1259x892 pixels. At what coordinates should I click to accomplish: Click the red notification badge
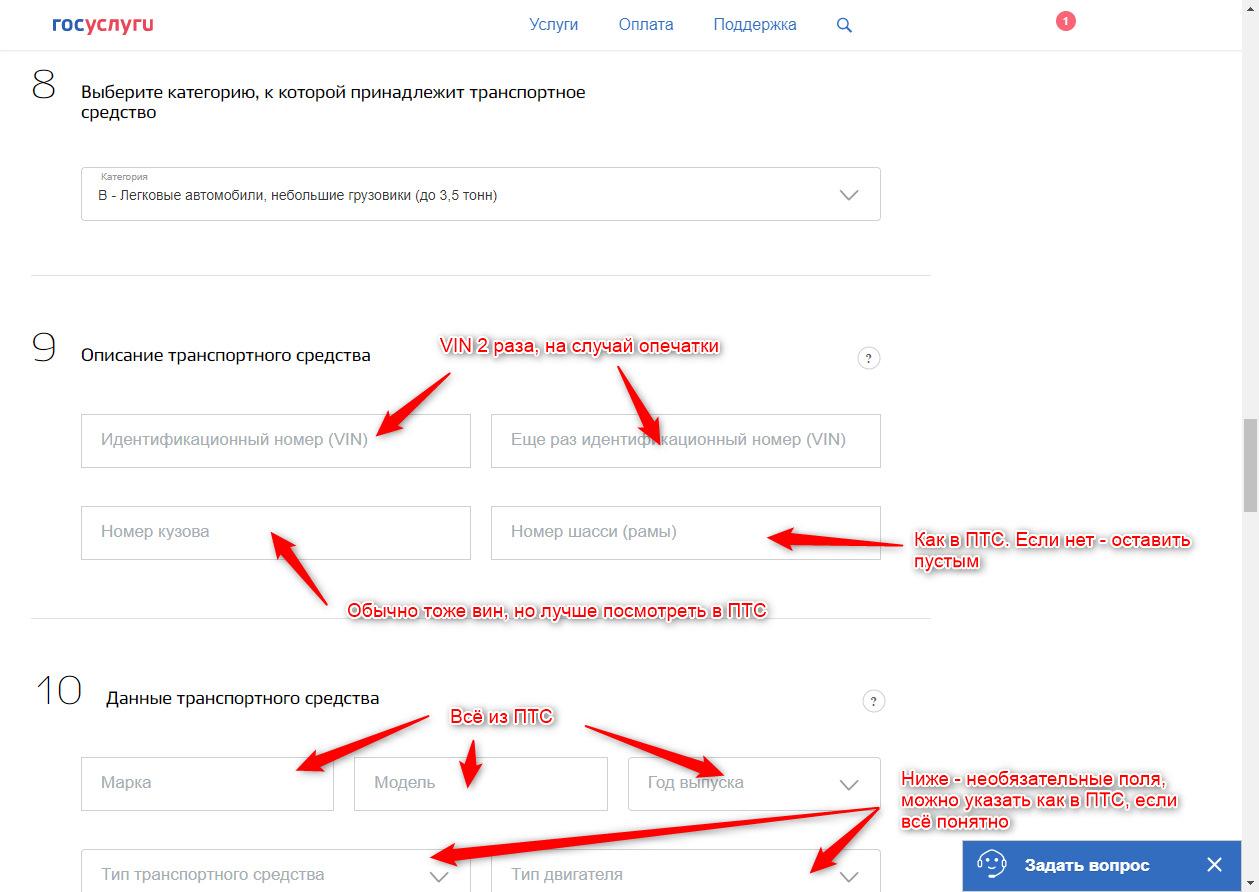1065,21
